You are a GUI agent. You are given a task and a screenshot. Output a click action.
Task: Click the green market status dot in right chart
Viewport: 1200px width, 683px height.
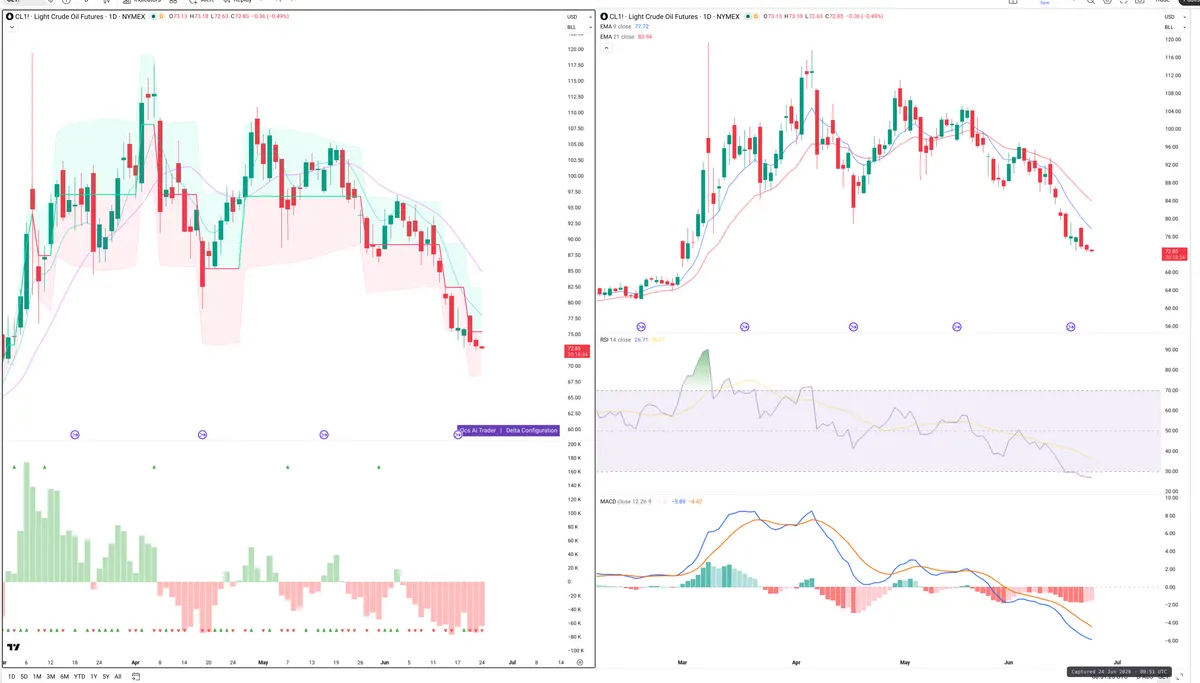(x=747, y=17)
